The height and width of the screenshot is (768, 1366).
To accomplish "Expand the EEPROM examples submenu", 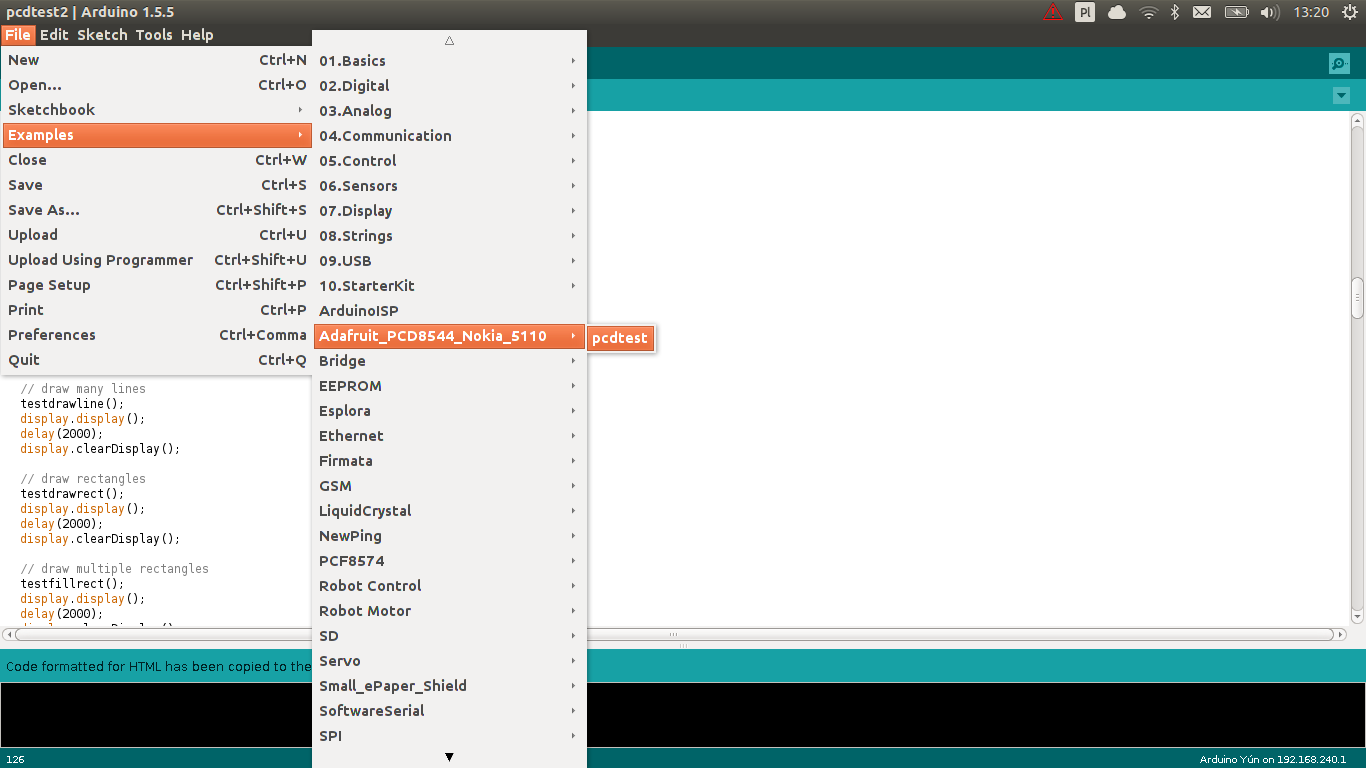I will [x=449, y=386].
